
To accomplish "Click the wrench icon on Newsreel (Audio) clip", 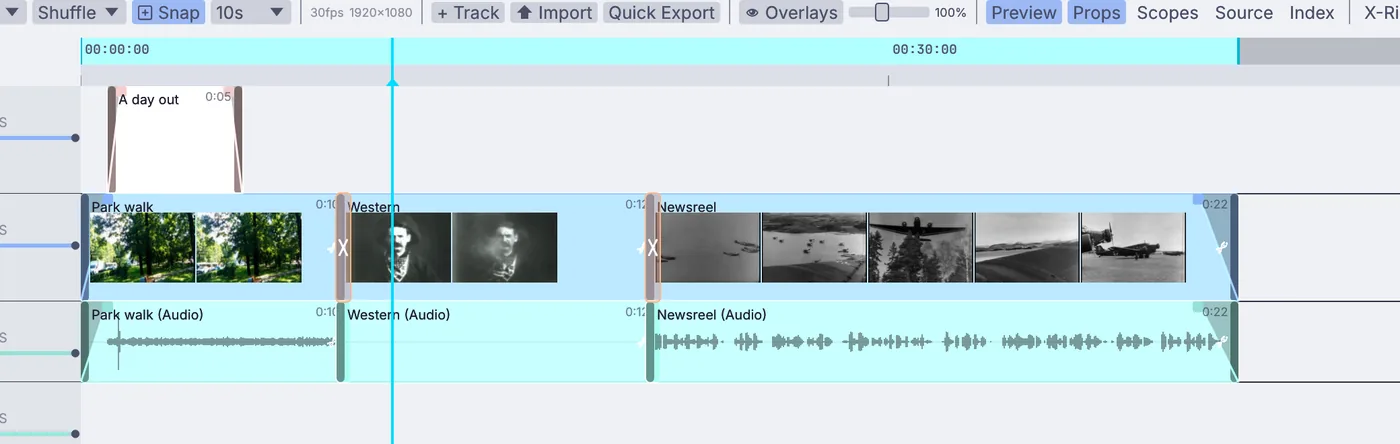I will point(1223,341).
